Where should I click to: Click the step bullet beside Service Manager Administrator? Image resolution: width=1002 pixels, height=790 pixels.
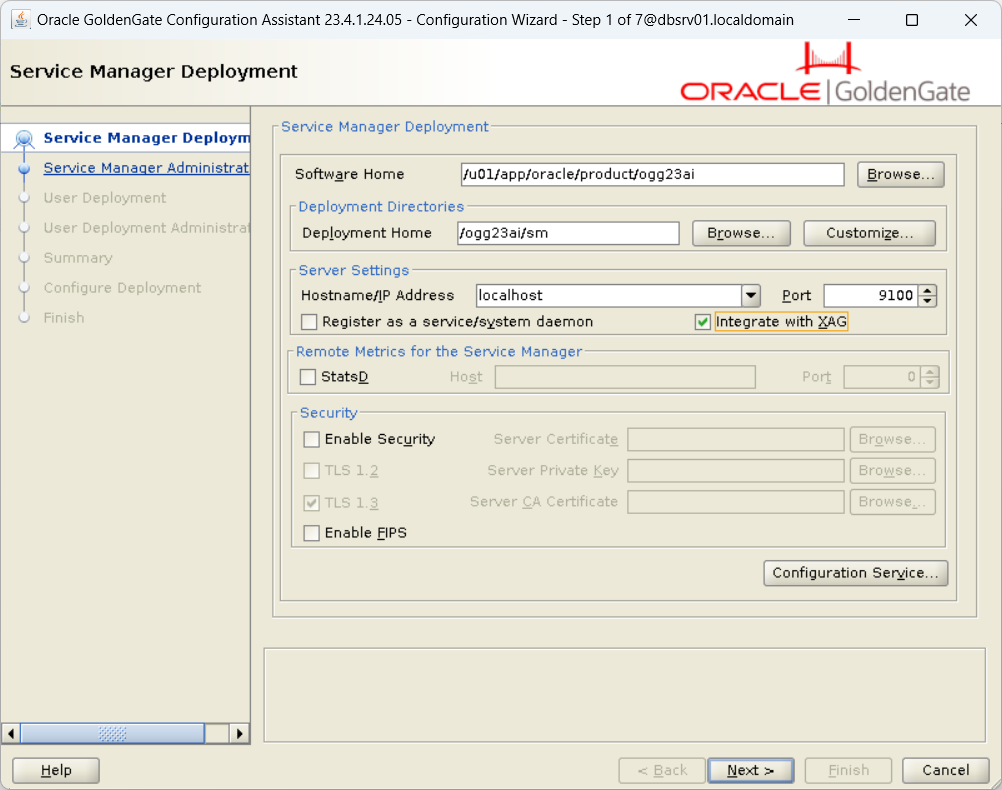click(x=24, y=168)
